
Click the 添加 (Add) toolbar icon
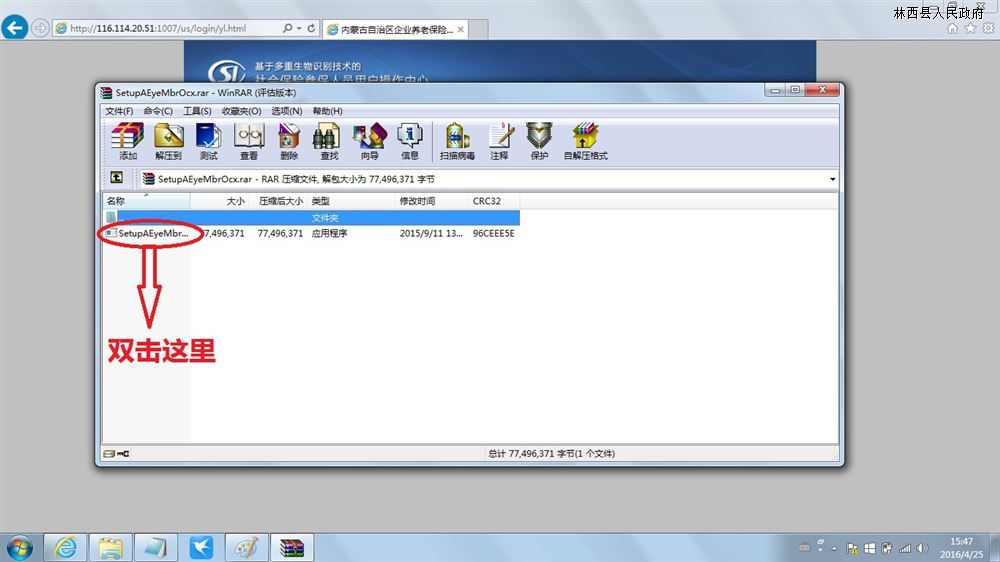click(x=127, y=140)
